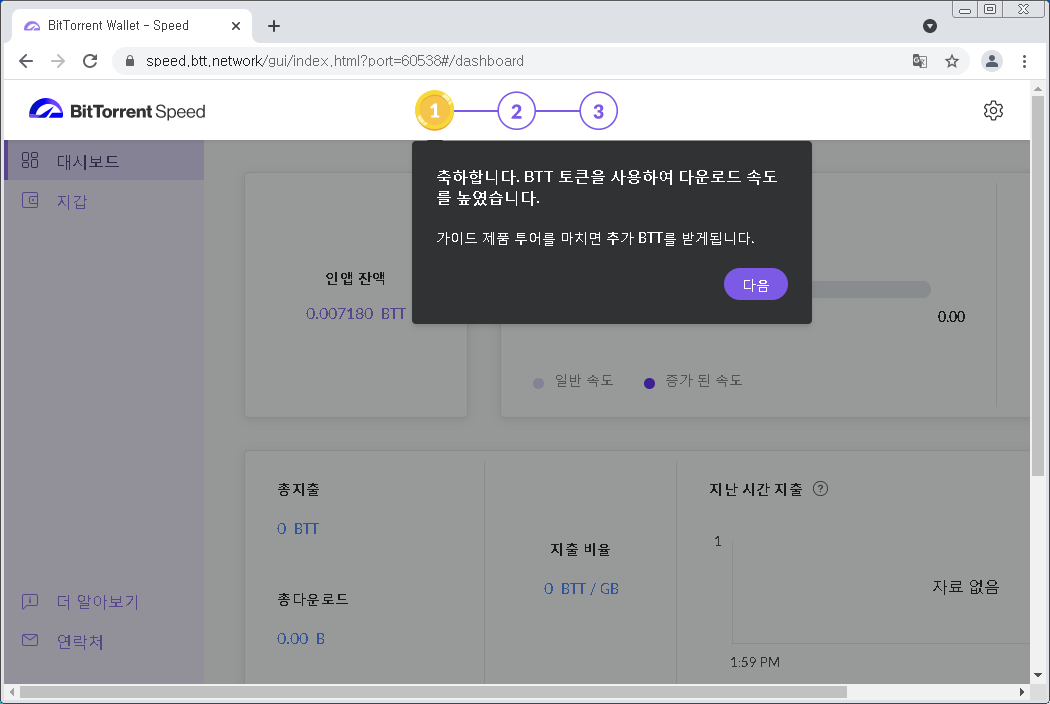This screenshot has width=1050, height=704.
Task: Open 연락처 in sidebar
Action: (104, 641)
